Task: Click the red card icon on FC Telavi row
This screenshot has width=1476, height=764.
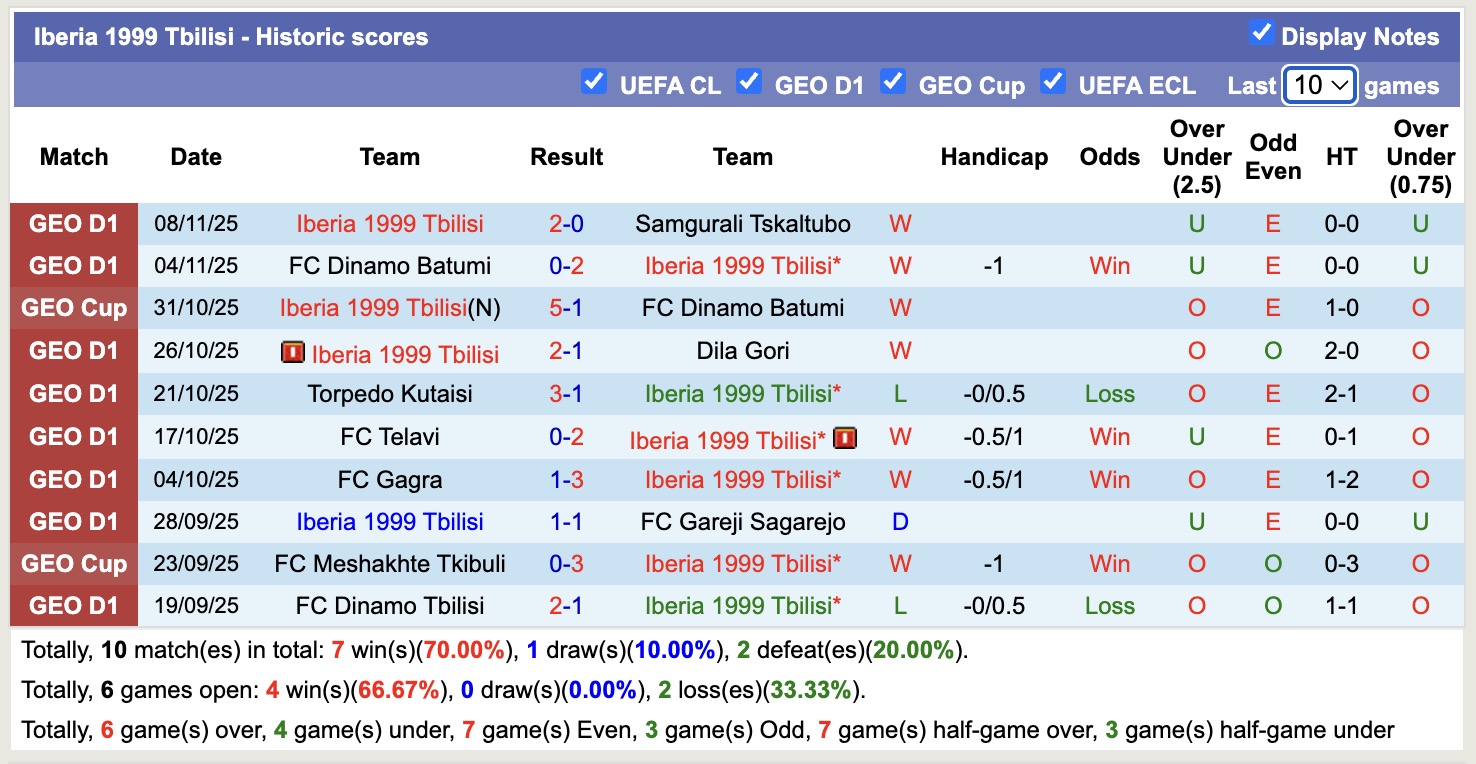Action: click(x=845, y=438)
